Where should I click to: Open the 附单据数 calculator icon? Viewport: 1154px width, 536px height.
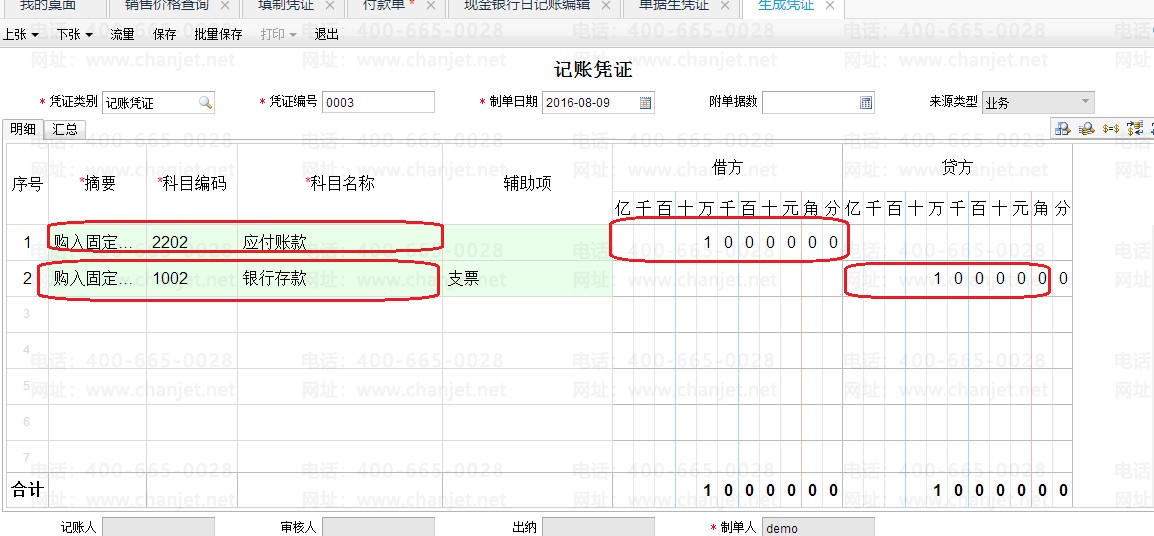(866, 103)
